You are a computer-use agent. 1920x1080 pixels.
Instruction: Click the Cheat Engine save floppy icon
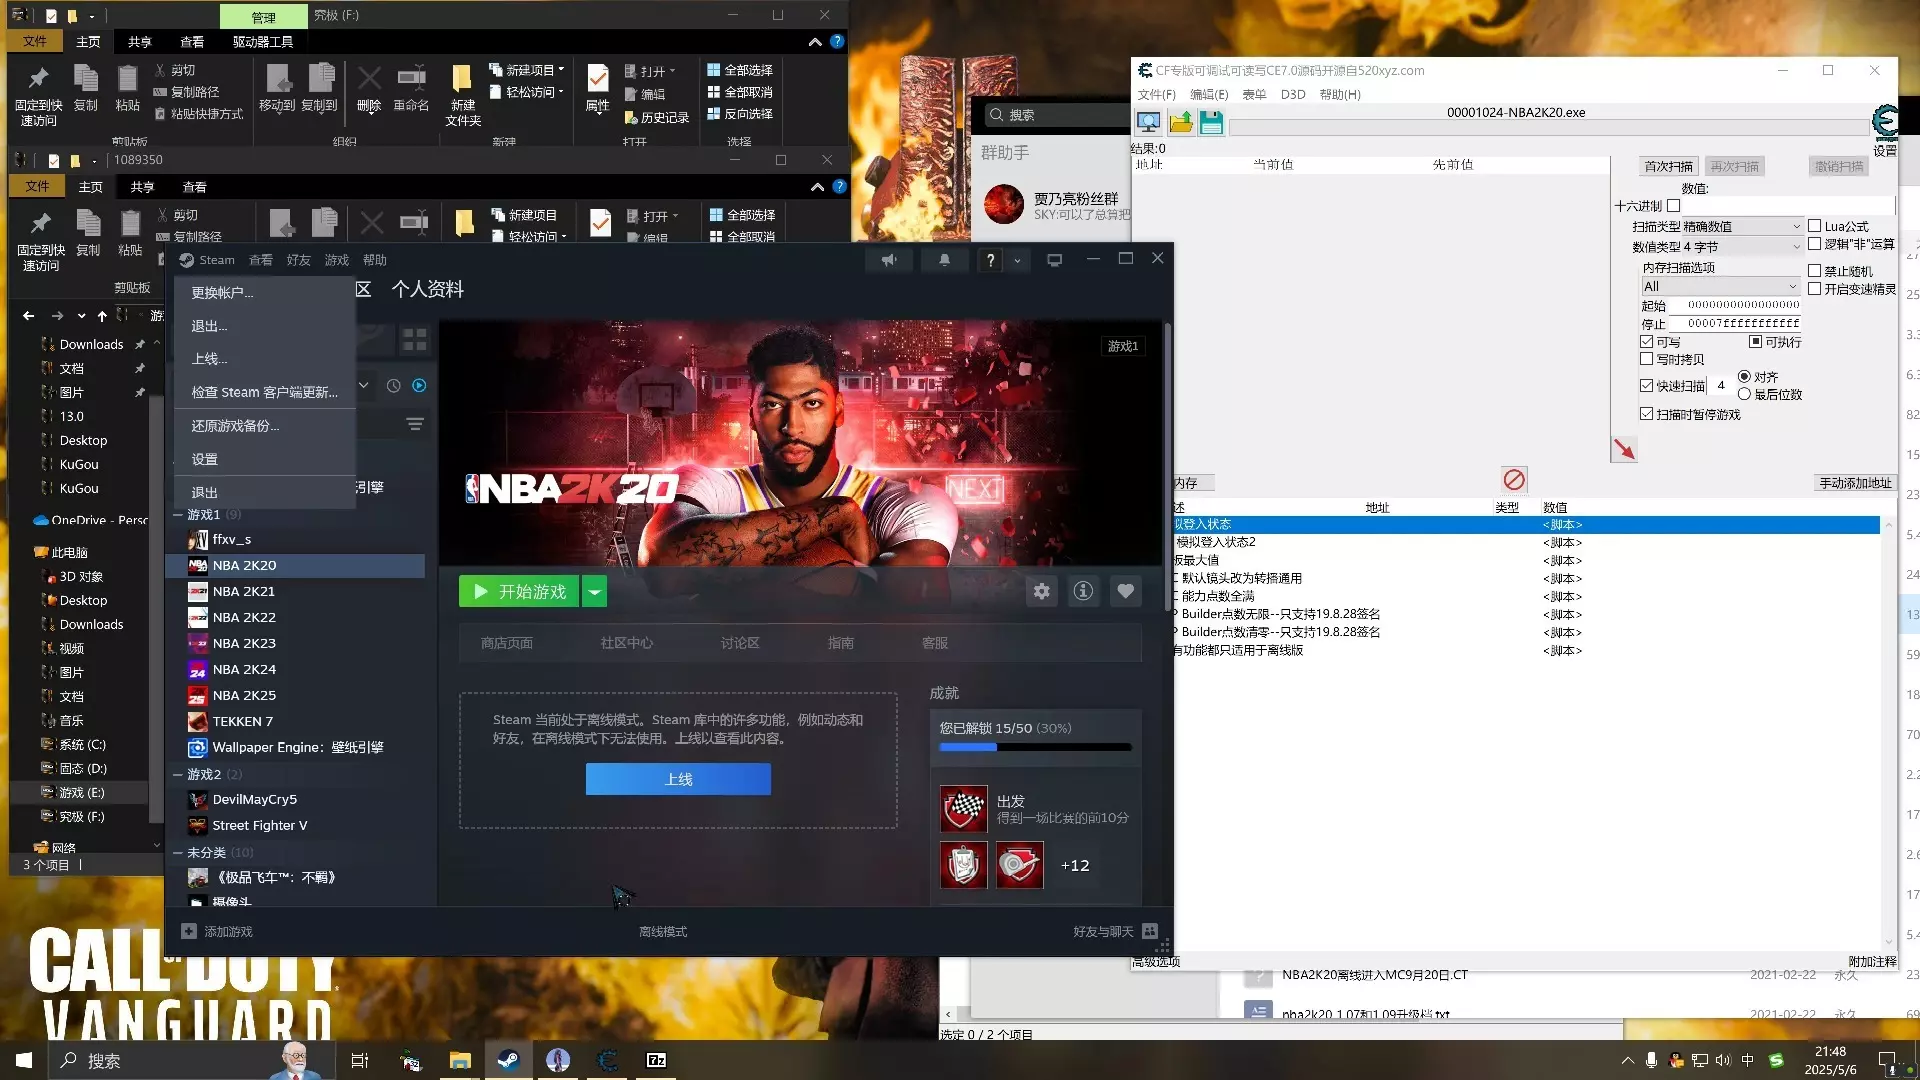[x=1211, y=123]
